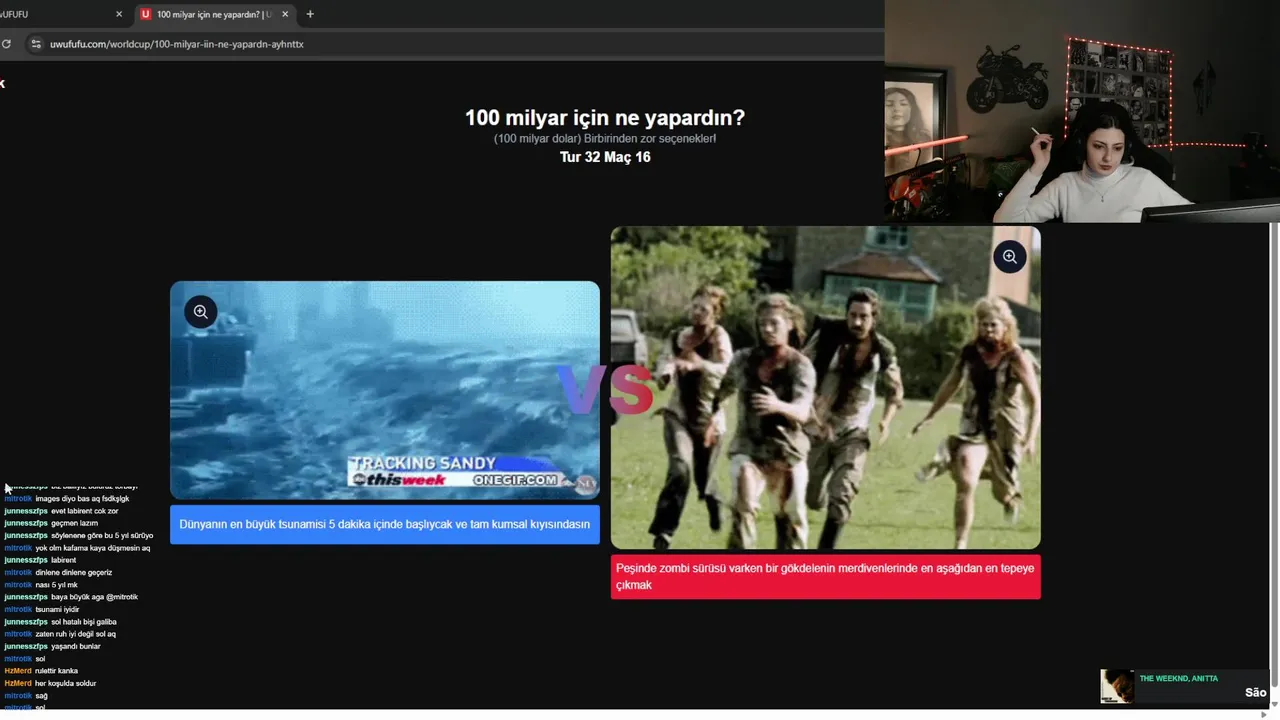Click chat message 'dinlene dinlene geçeriz'

point(74,572)
